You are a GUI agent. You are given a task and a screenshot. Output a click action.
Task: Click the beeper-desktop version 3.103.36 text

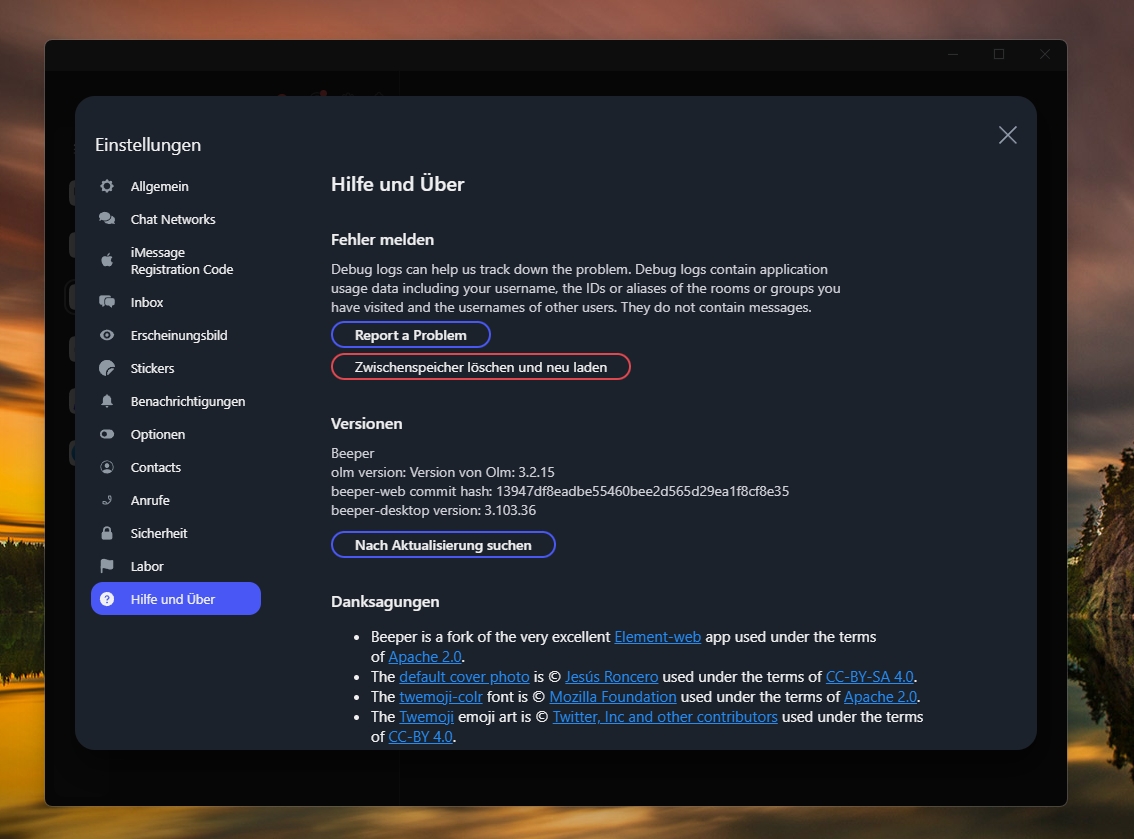[x=433, y=510]
